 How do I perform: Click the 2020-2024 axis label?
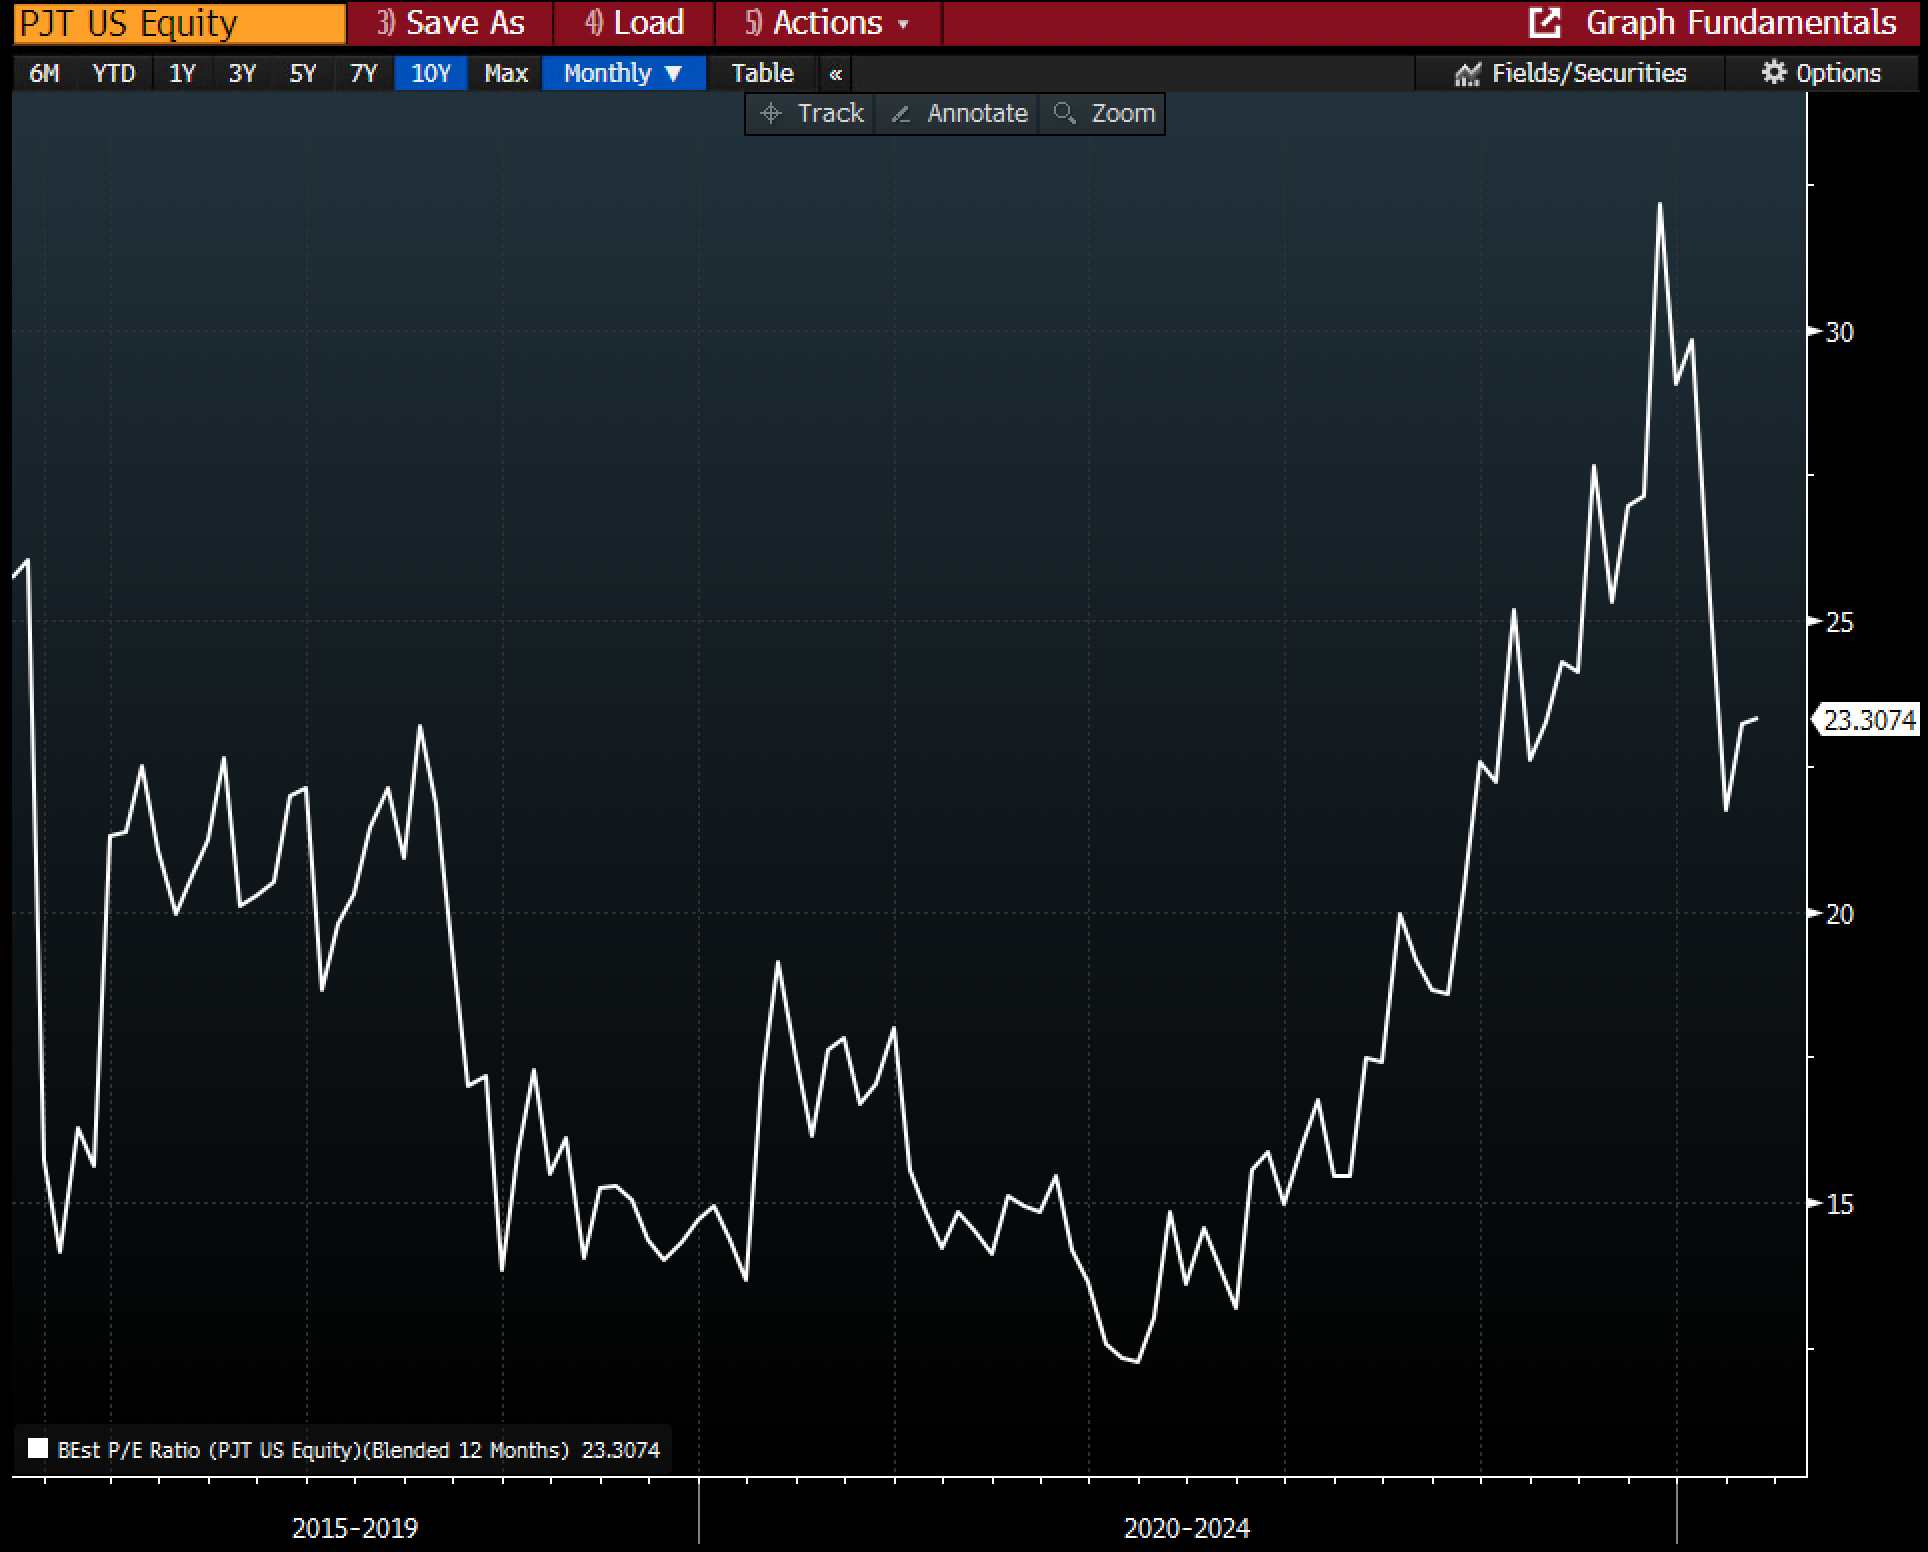tap(1187, 1528)
